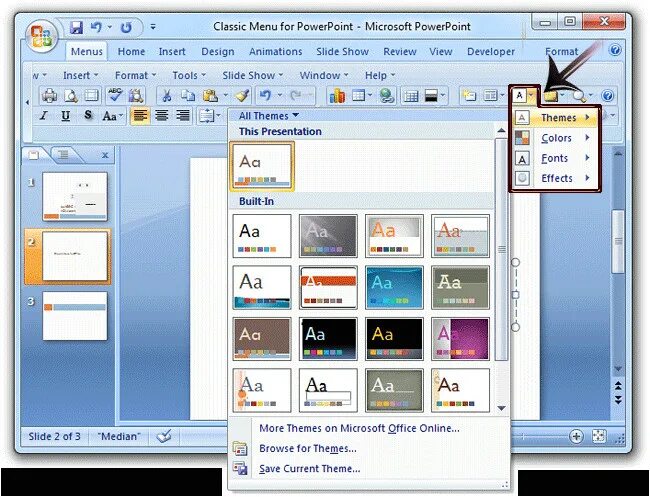
Task: Open the Office button menu
Action: click(41, 36)
